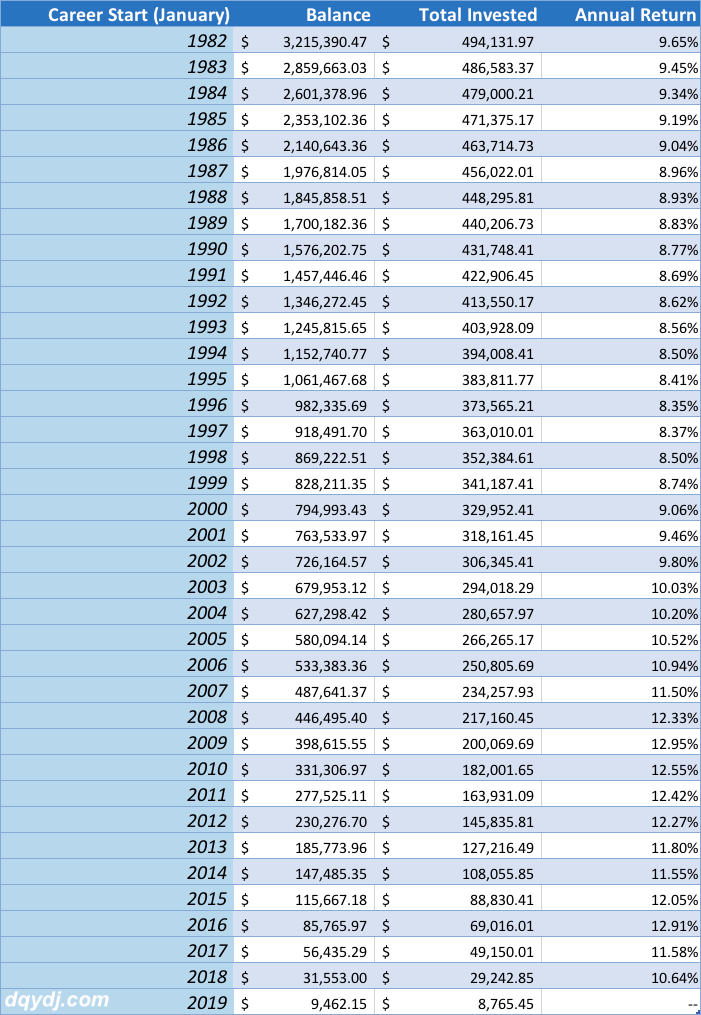Select the Total Invested column header
Image resolution: width=701 pixels, height=1015 pixels.
458,14
